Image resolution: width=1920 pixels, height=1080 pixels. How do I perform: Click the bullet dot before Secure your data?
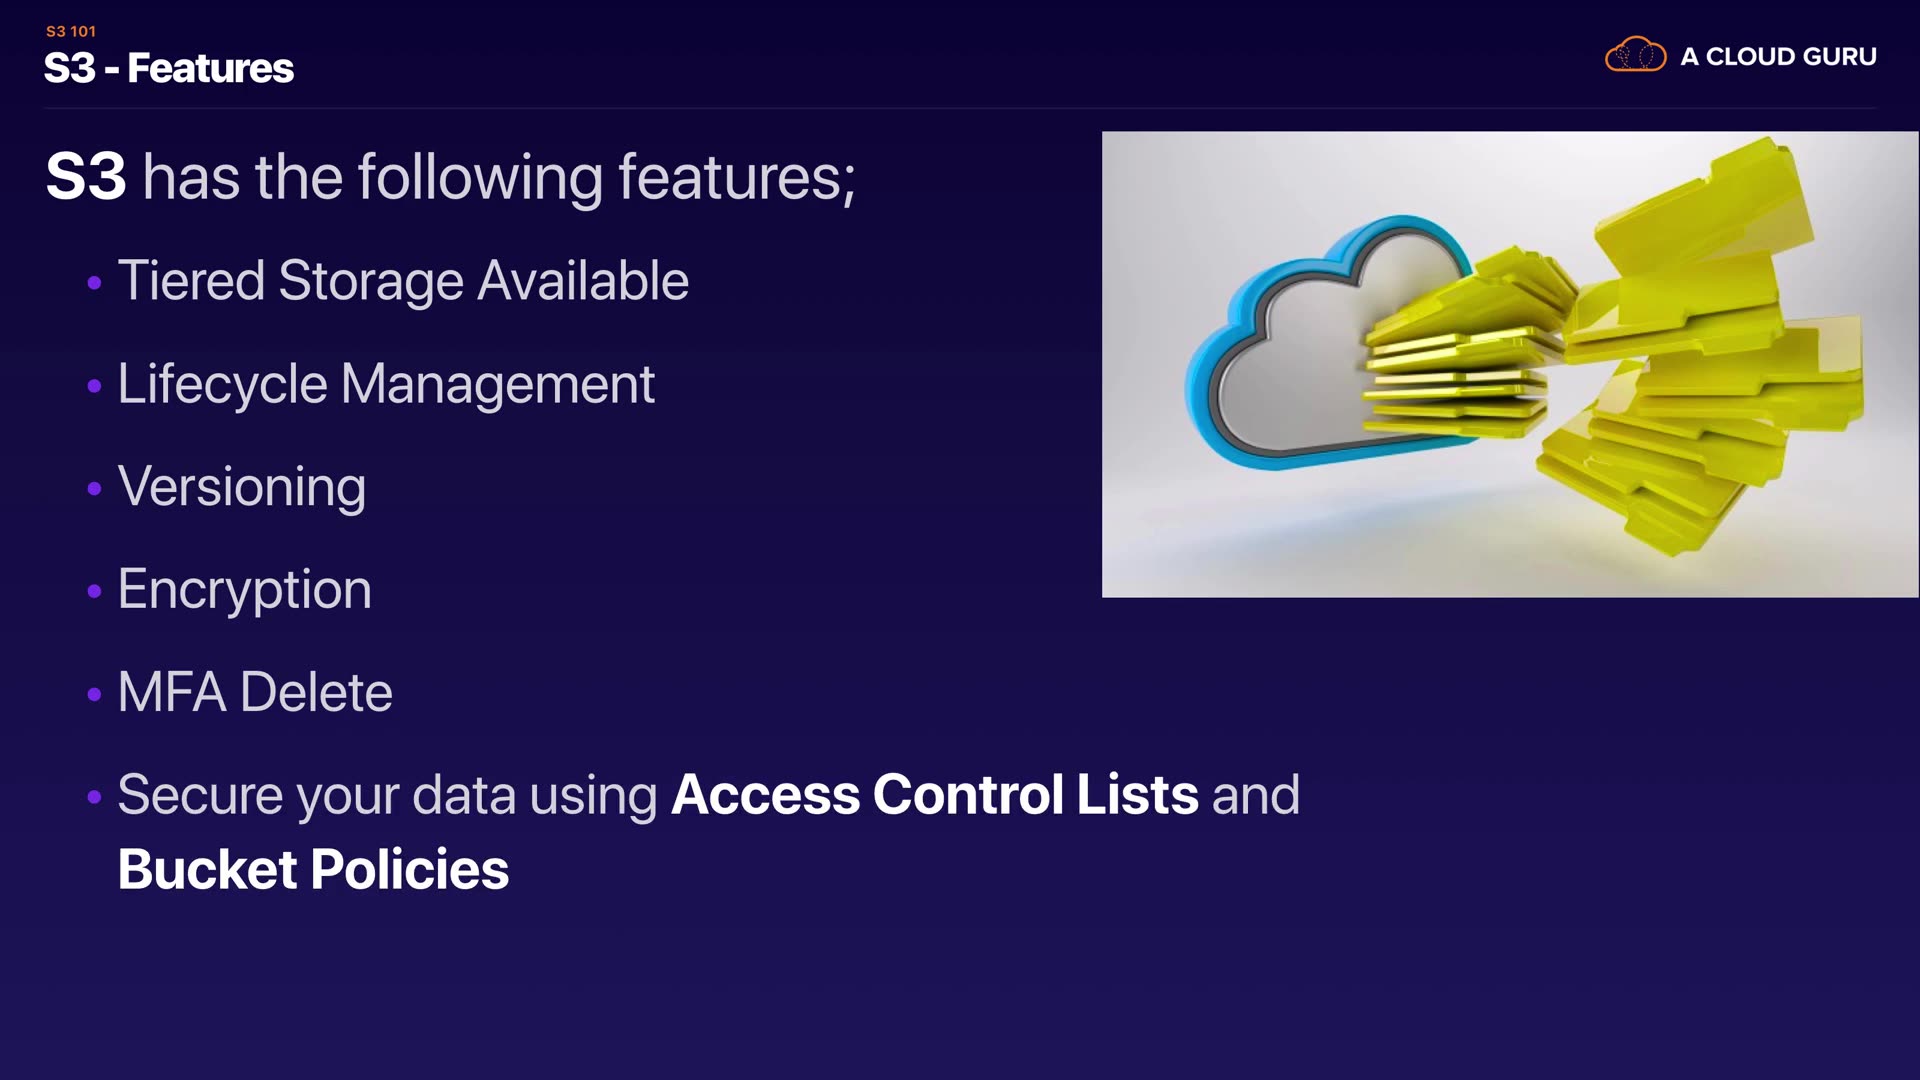coord(95,797)
